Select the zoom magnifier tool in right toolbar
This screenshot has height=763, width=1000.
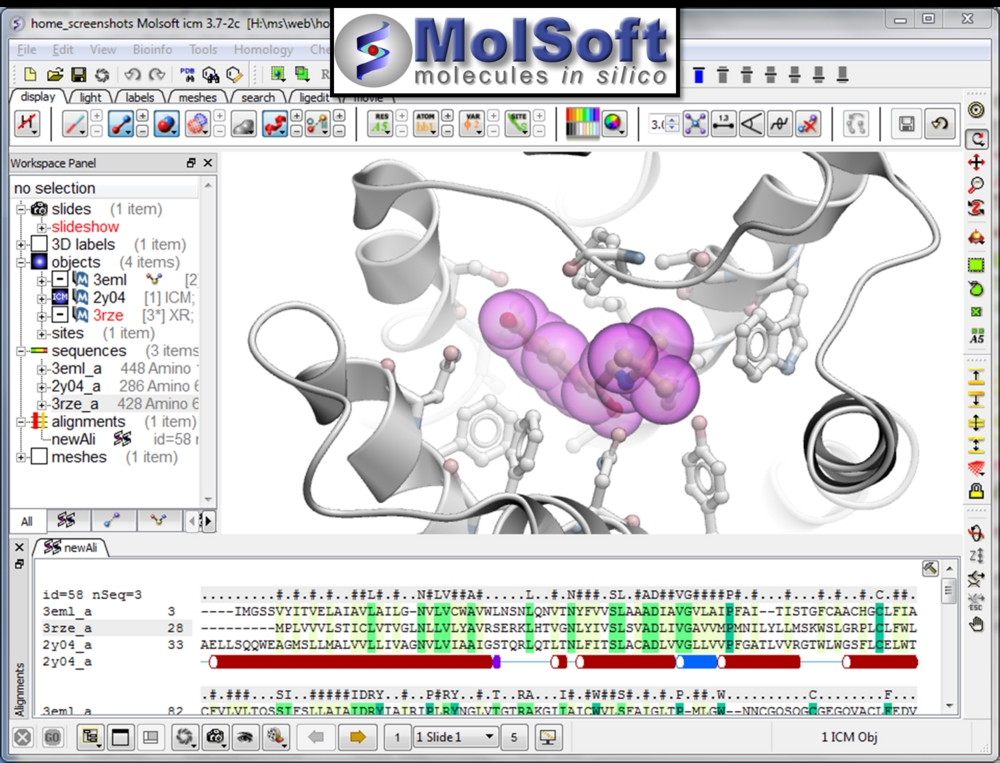click(976, 185)
